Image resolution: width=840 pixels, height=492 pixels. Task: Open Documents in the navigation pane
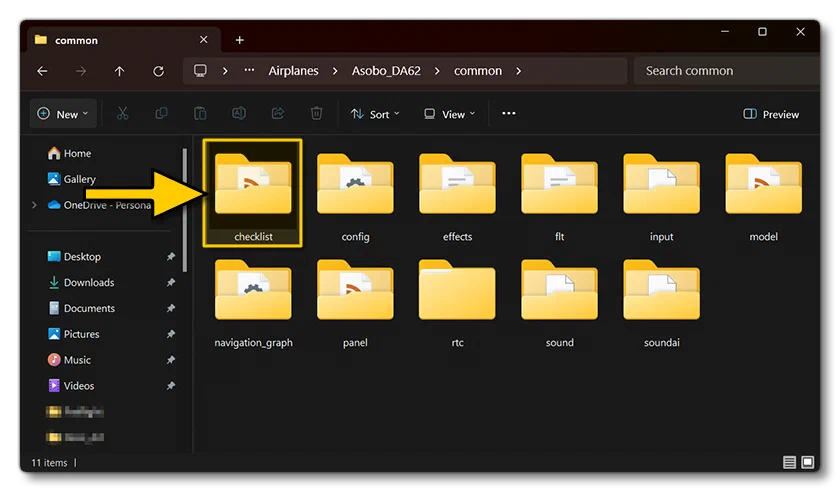click(x=81, y=308)
